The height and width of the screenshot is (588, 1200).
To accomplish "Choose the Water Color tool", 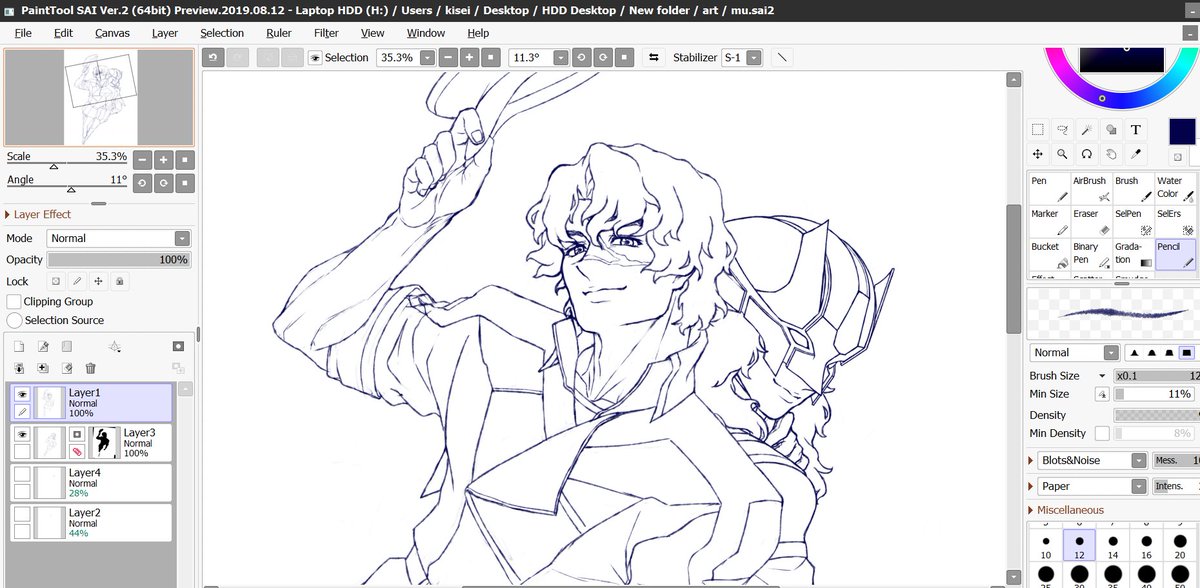I will coord(1175,189).
